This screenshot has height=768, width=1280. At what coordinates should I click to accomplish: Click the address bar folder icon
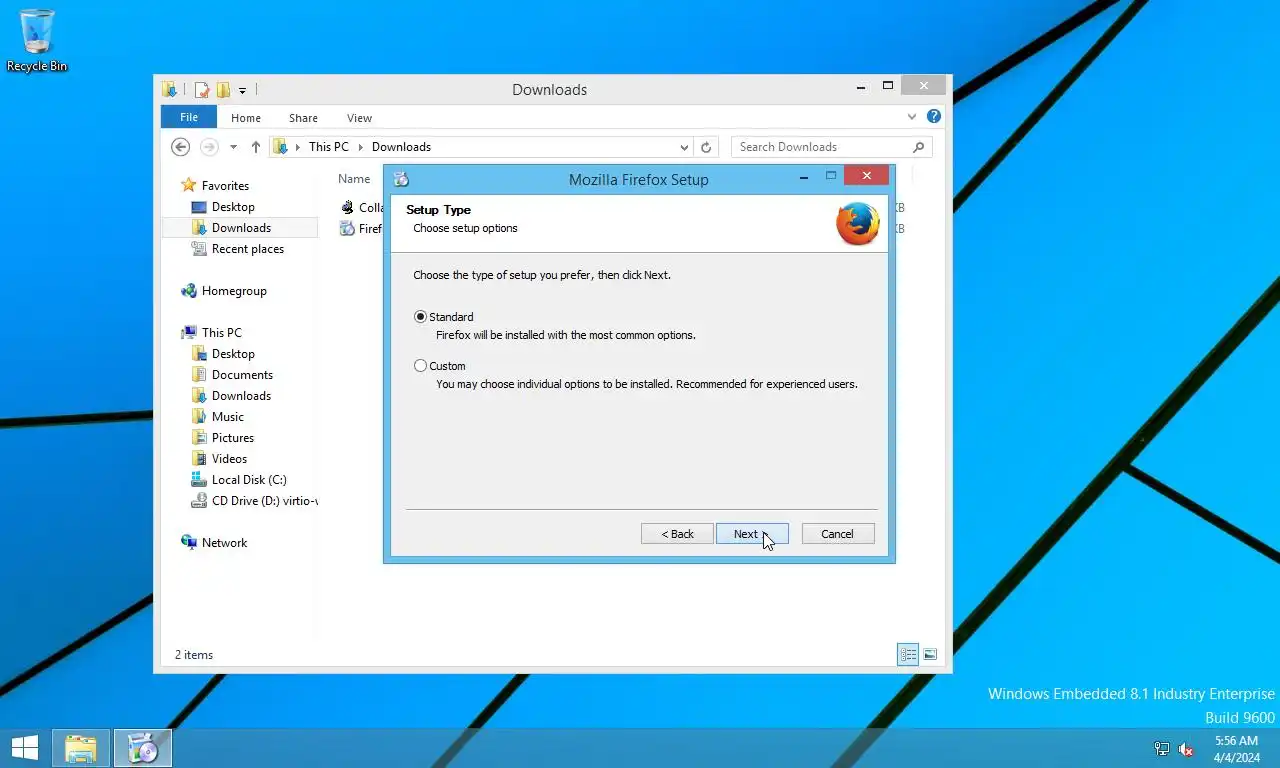281,147
